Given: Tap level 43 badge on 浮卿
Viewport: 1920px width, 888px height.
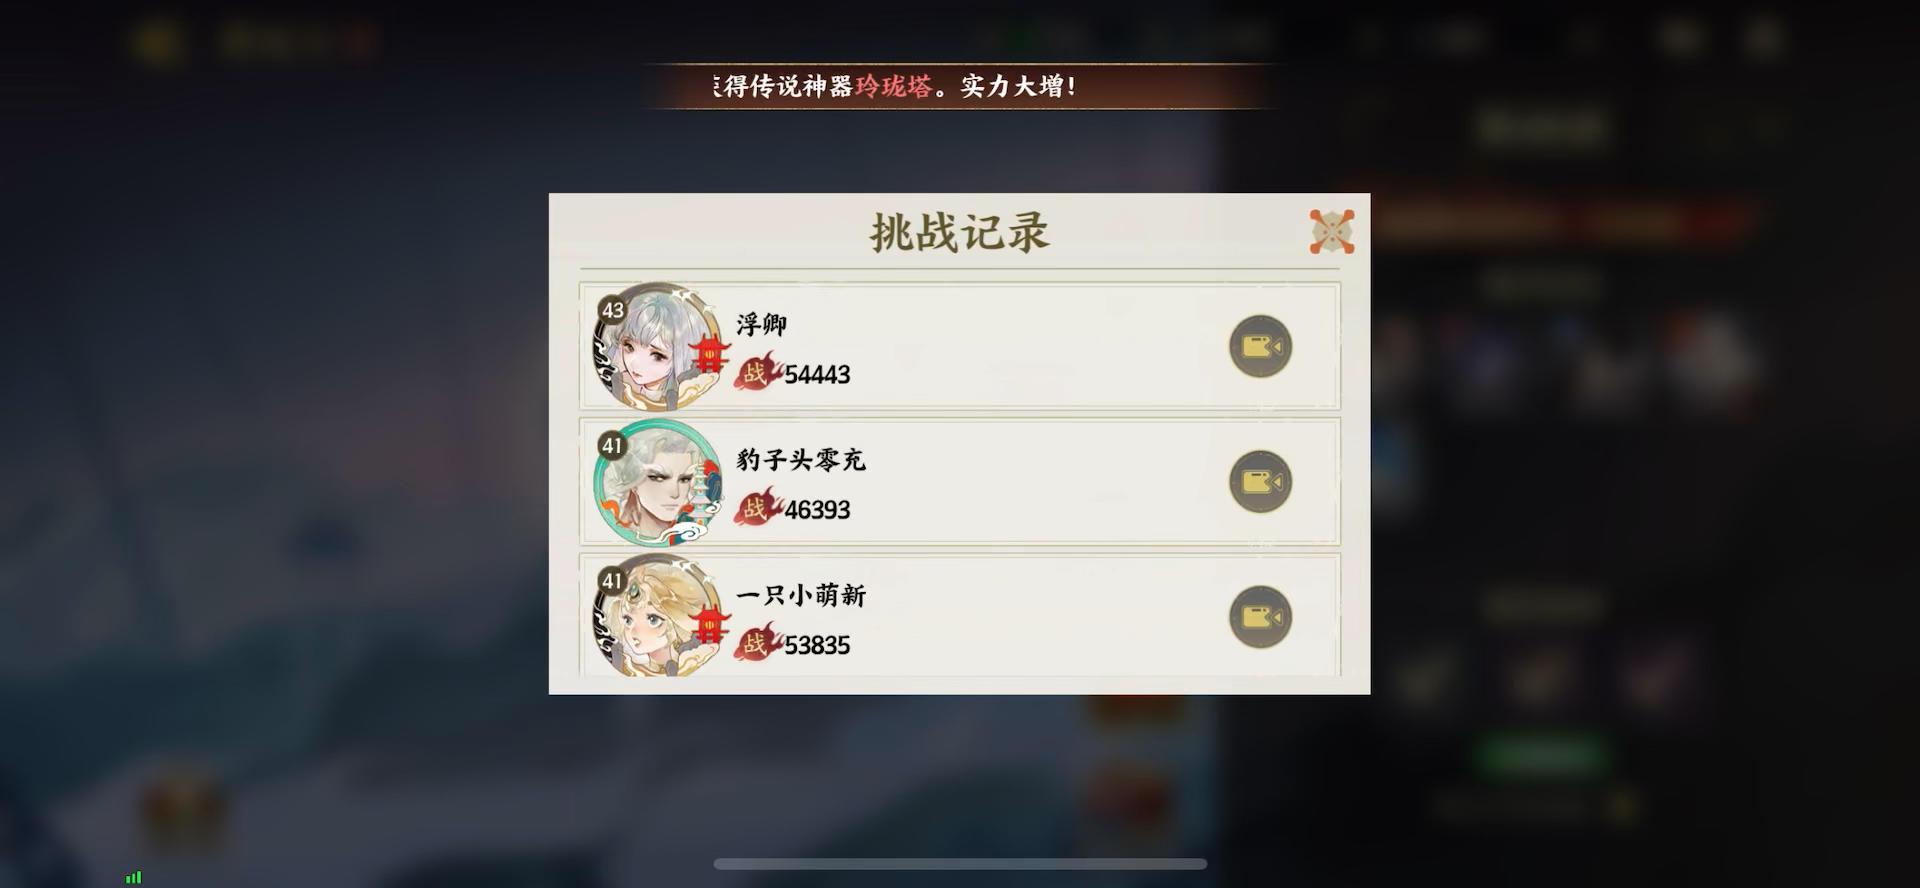Looking at the screenshot, I should tap(612, 310).
